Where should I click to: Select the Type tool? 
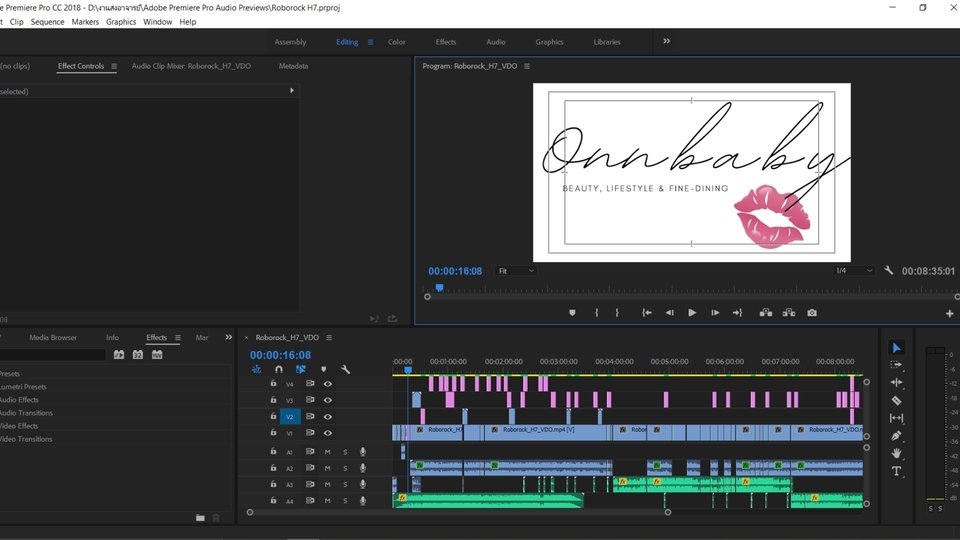pos(896,471)
